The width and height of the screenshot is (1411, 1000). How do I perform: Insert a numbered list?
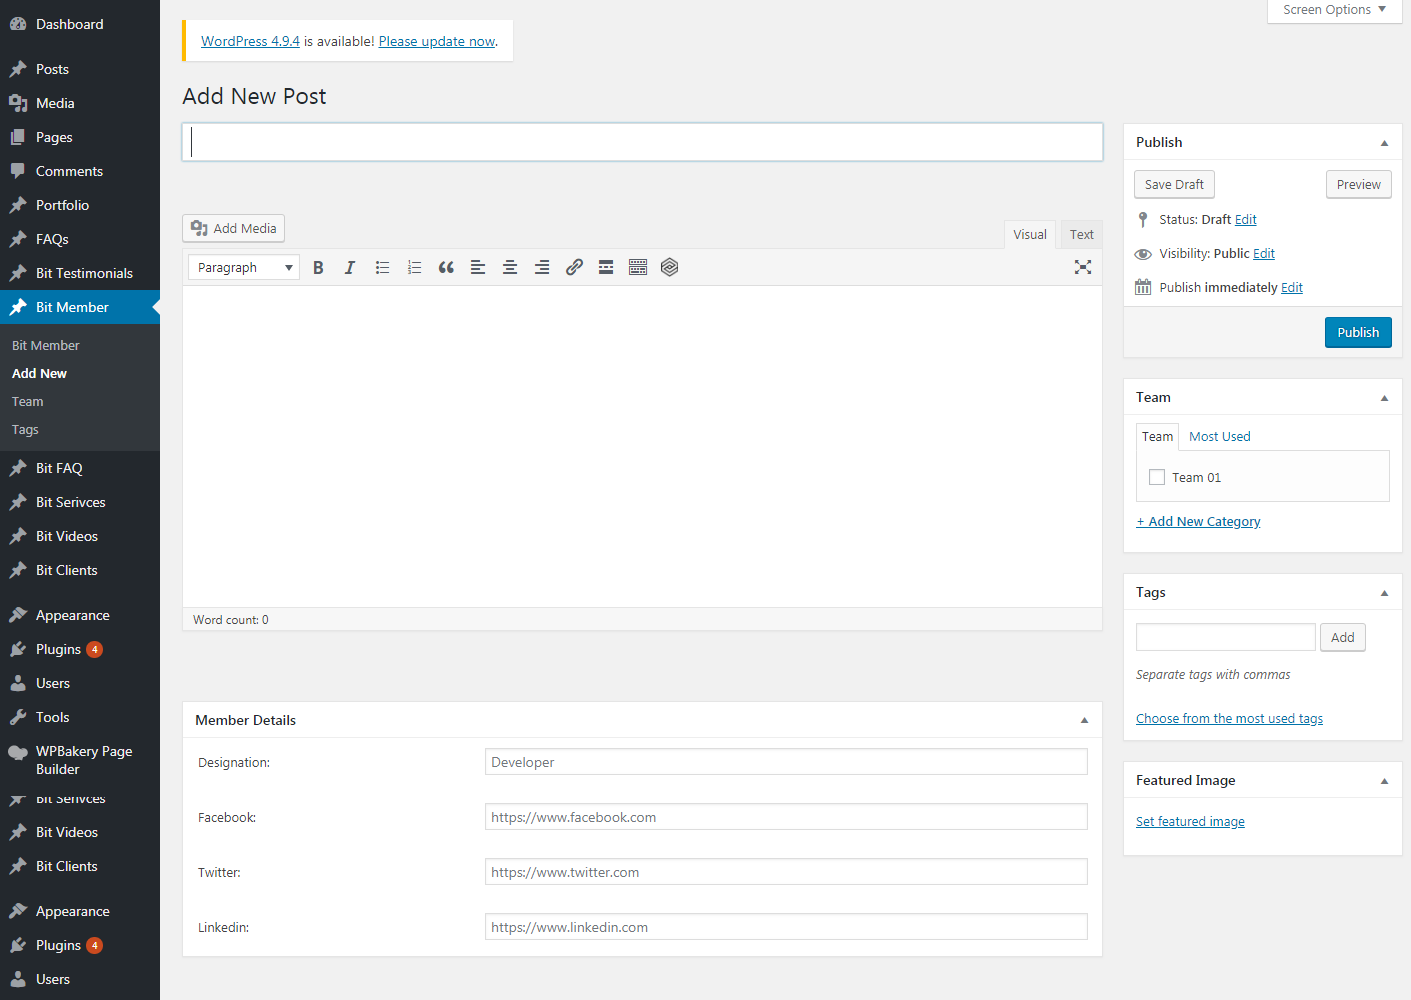point(414,268)
